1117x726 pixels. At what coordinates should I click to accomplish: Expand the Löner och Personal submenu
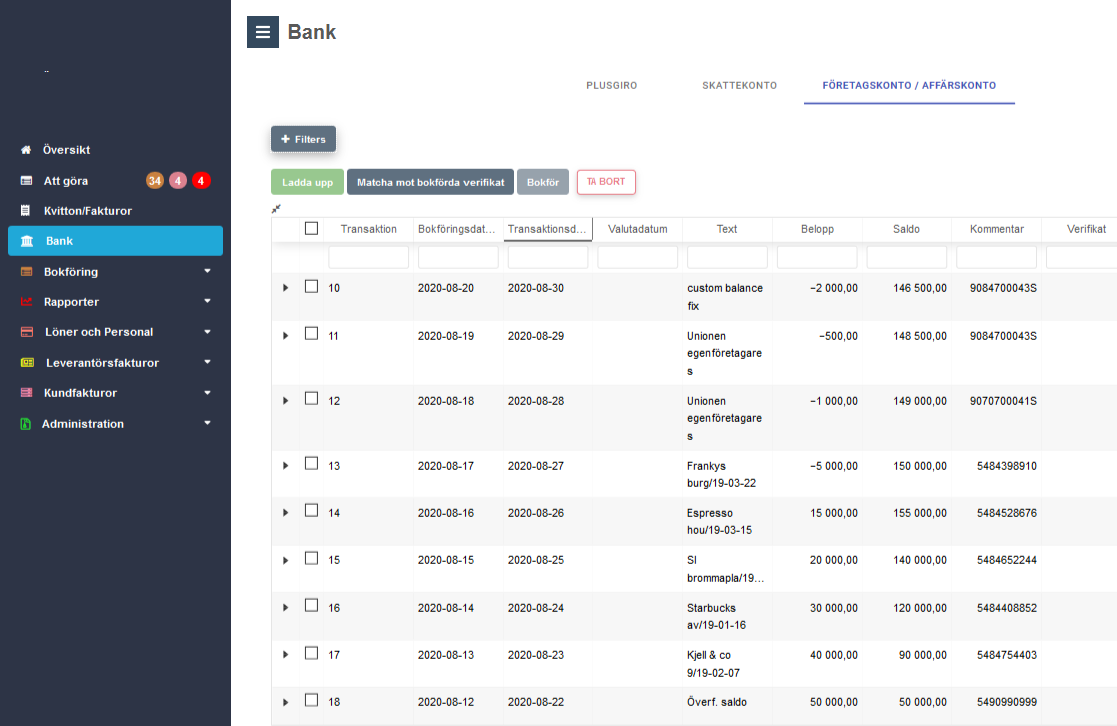pyautogui.click(x=208, y=332)
